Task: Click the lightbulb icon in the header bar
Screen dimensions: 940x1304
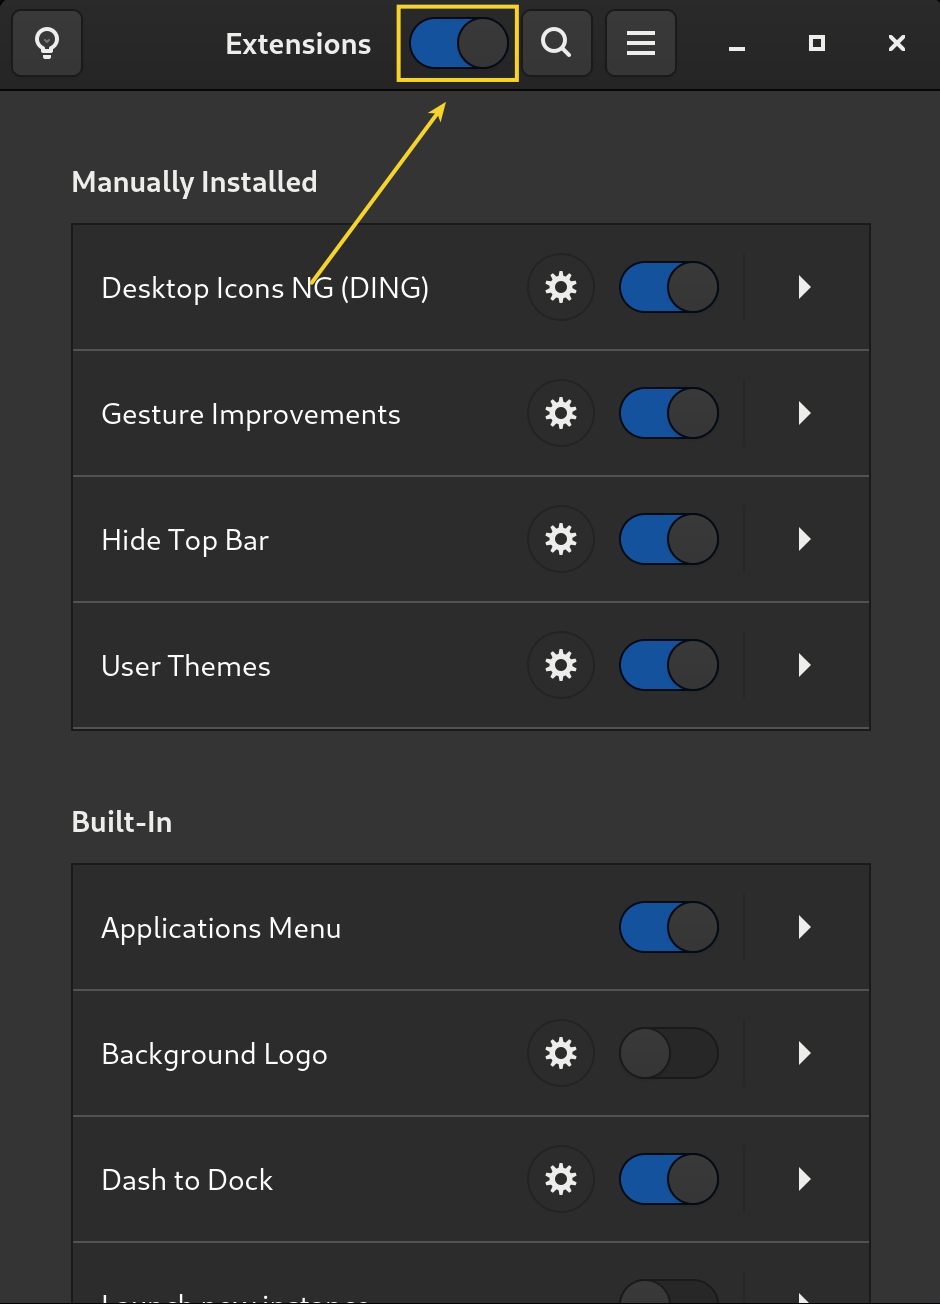Action: pyautogui.click(x=46, y=43)
